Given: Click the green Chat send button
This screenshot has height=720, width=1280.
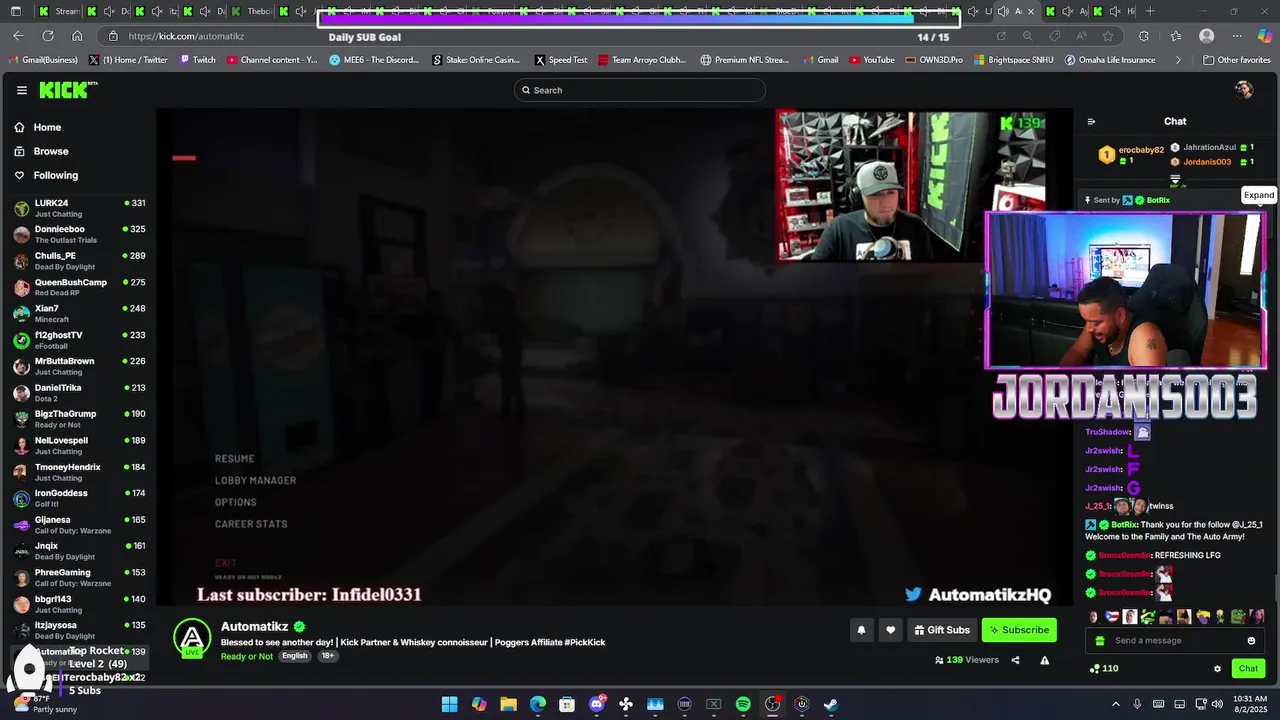Looking at the screenshot, I should click(1248, 669).
